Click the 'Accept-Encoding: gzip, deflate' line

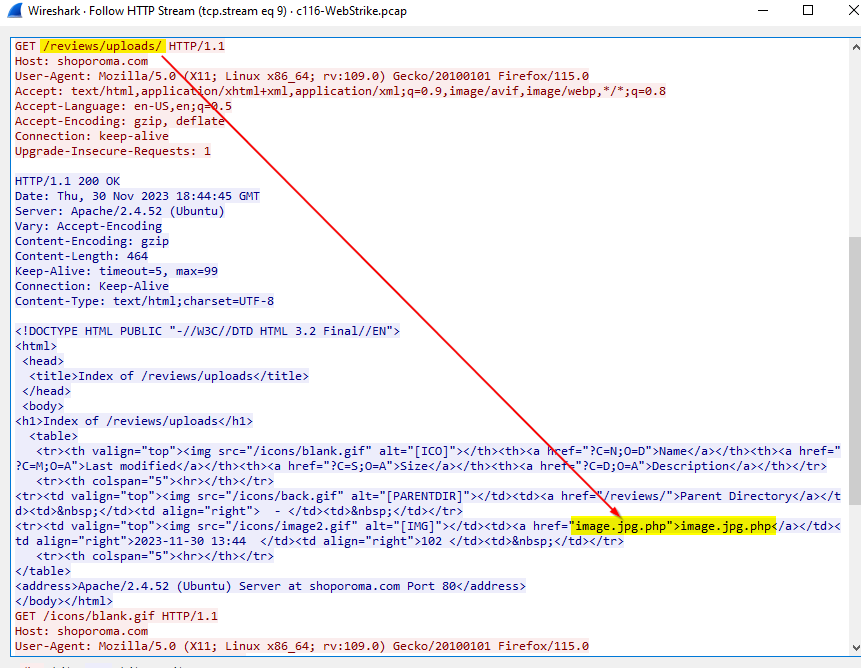point(120,121)
